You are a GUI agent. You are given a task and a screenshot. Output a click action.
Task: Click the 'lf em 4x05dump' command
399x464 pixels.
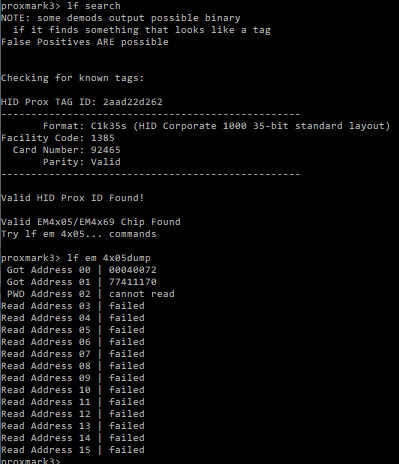point(109,258)
